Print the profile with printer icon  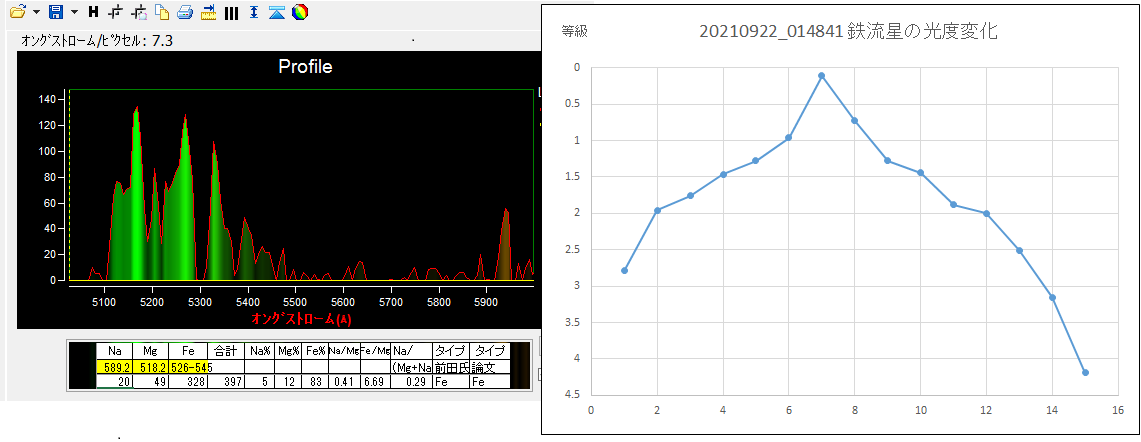tap(185, 12)
